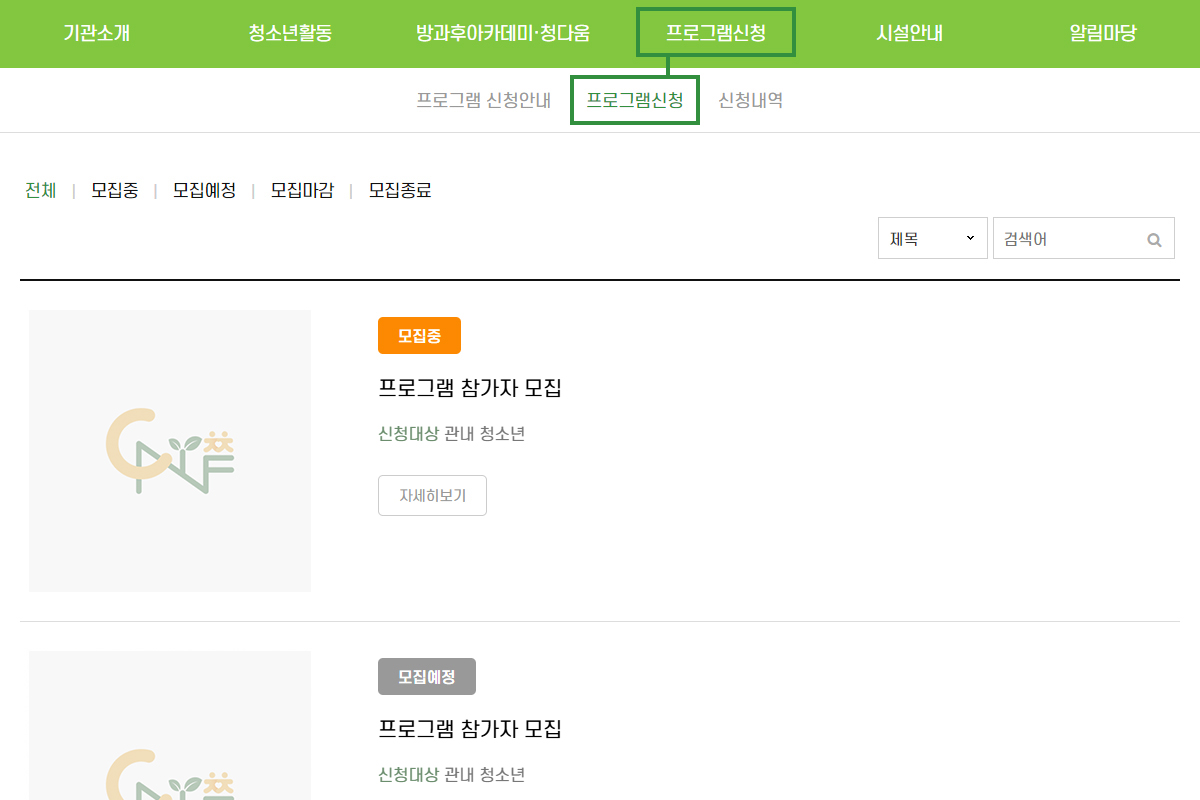View the 신청내역 sub-tab
Viewport: 1200px width, 800px height.
pyautogui.click(x=750, y=100)
